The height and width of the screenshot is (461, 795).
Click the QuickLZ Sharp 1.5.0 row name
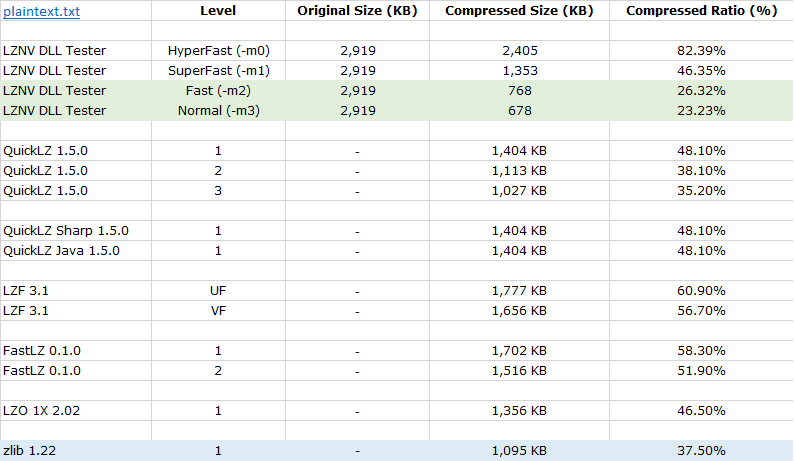click(x=66, y=231)
